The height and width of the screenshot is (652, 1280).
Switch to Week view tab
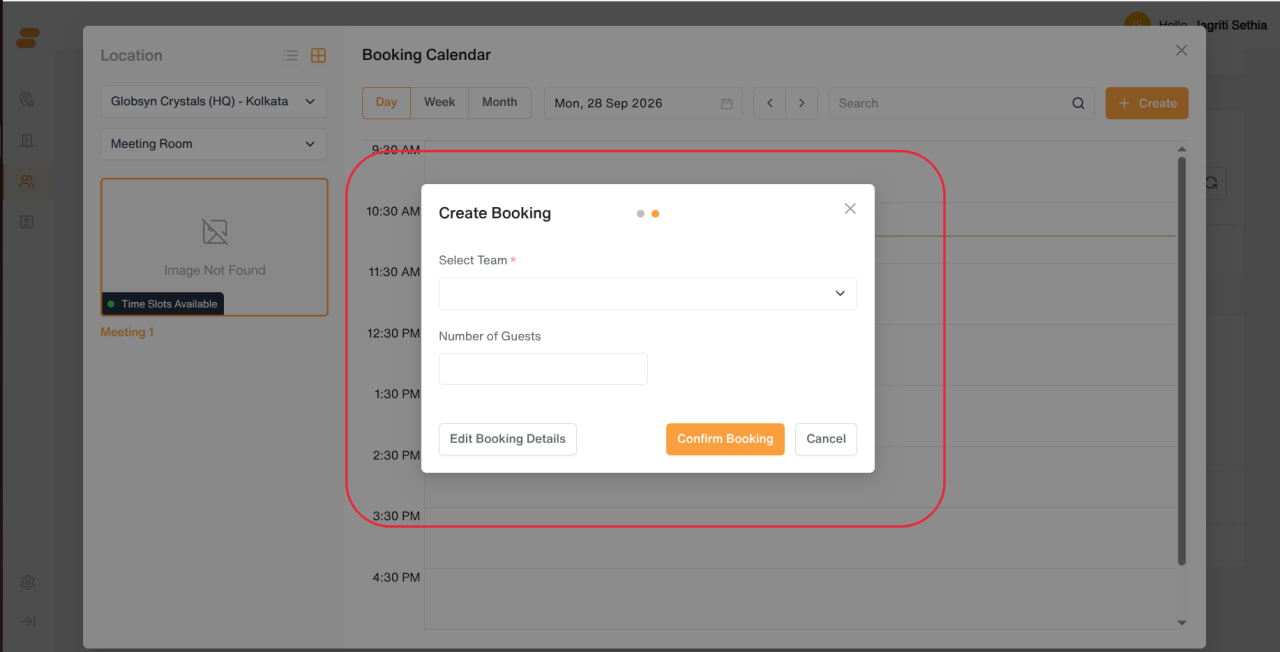(x=439, y=103)
